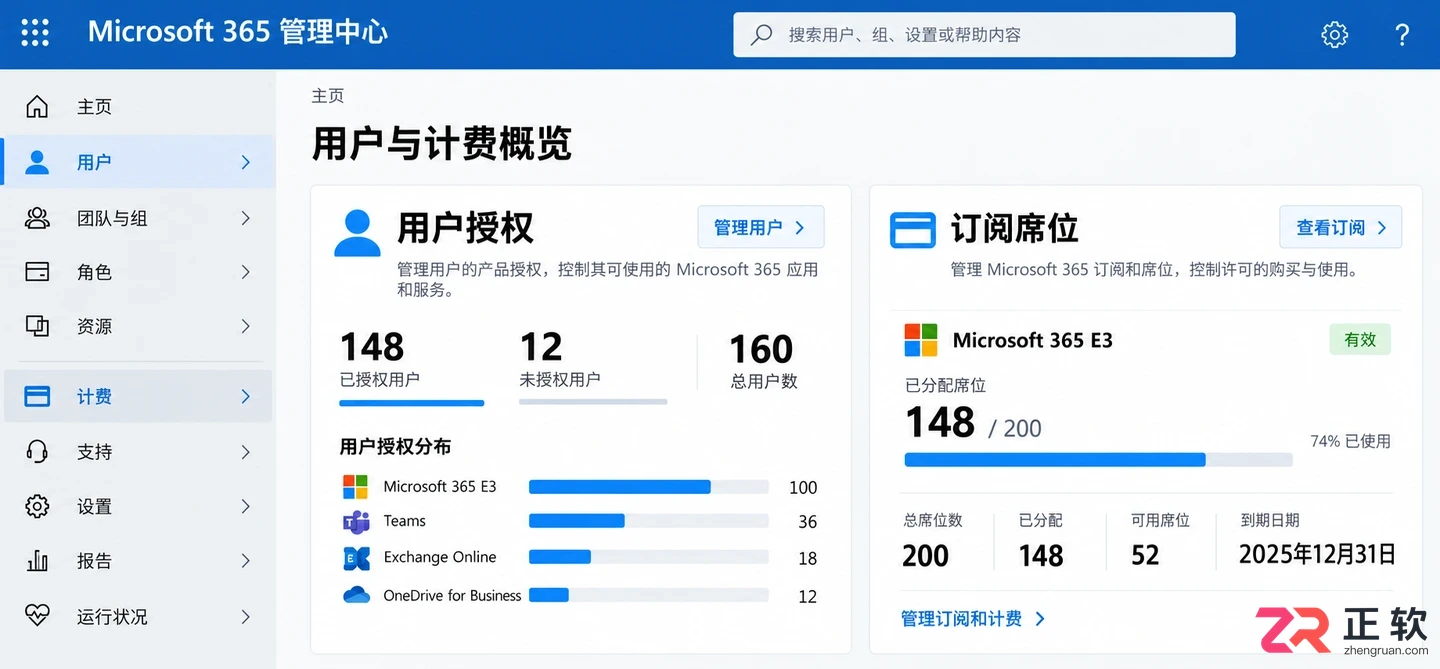
Task: Click the 支持 headset icon
Action: [37, 452]
